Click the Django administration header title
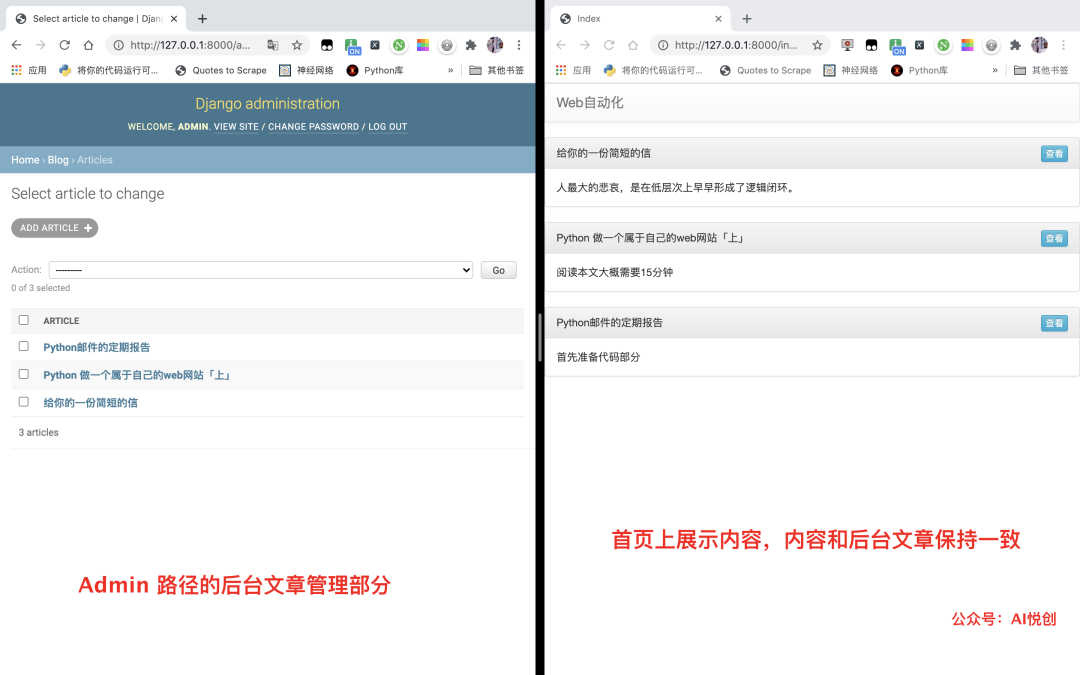 267,103
